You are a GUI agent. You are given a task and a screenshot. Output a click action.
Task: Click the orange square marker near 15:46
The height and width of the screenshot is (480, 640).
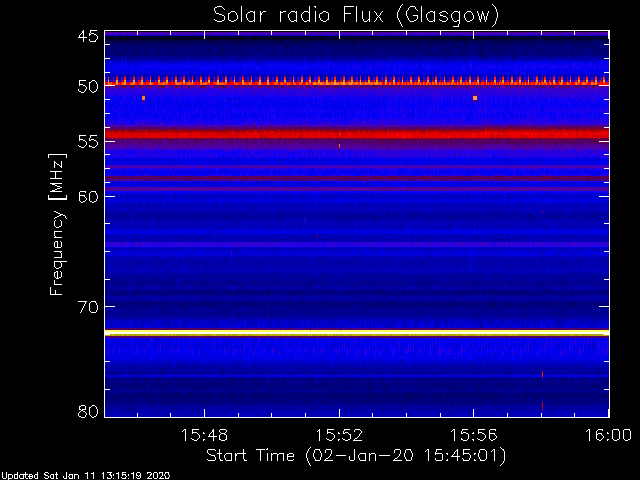coord(143,98)
